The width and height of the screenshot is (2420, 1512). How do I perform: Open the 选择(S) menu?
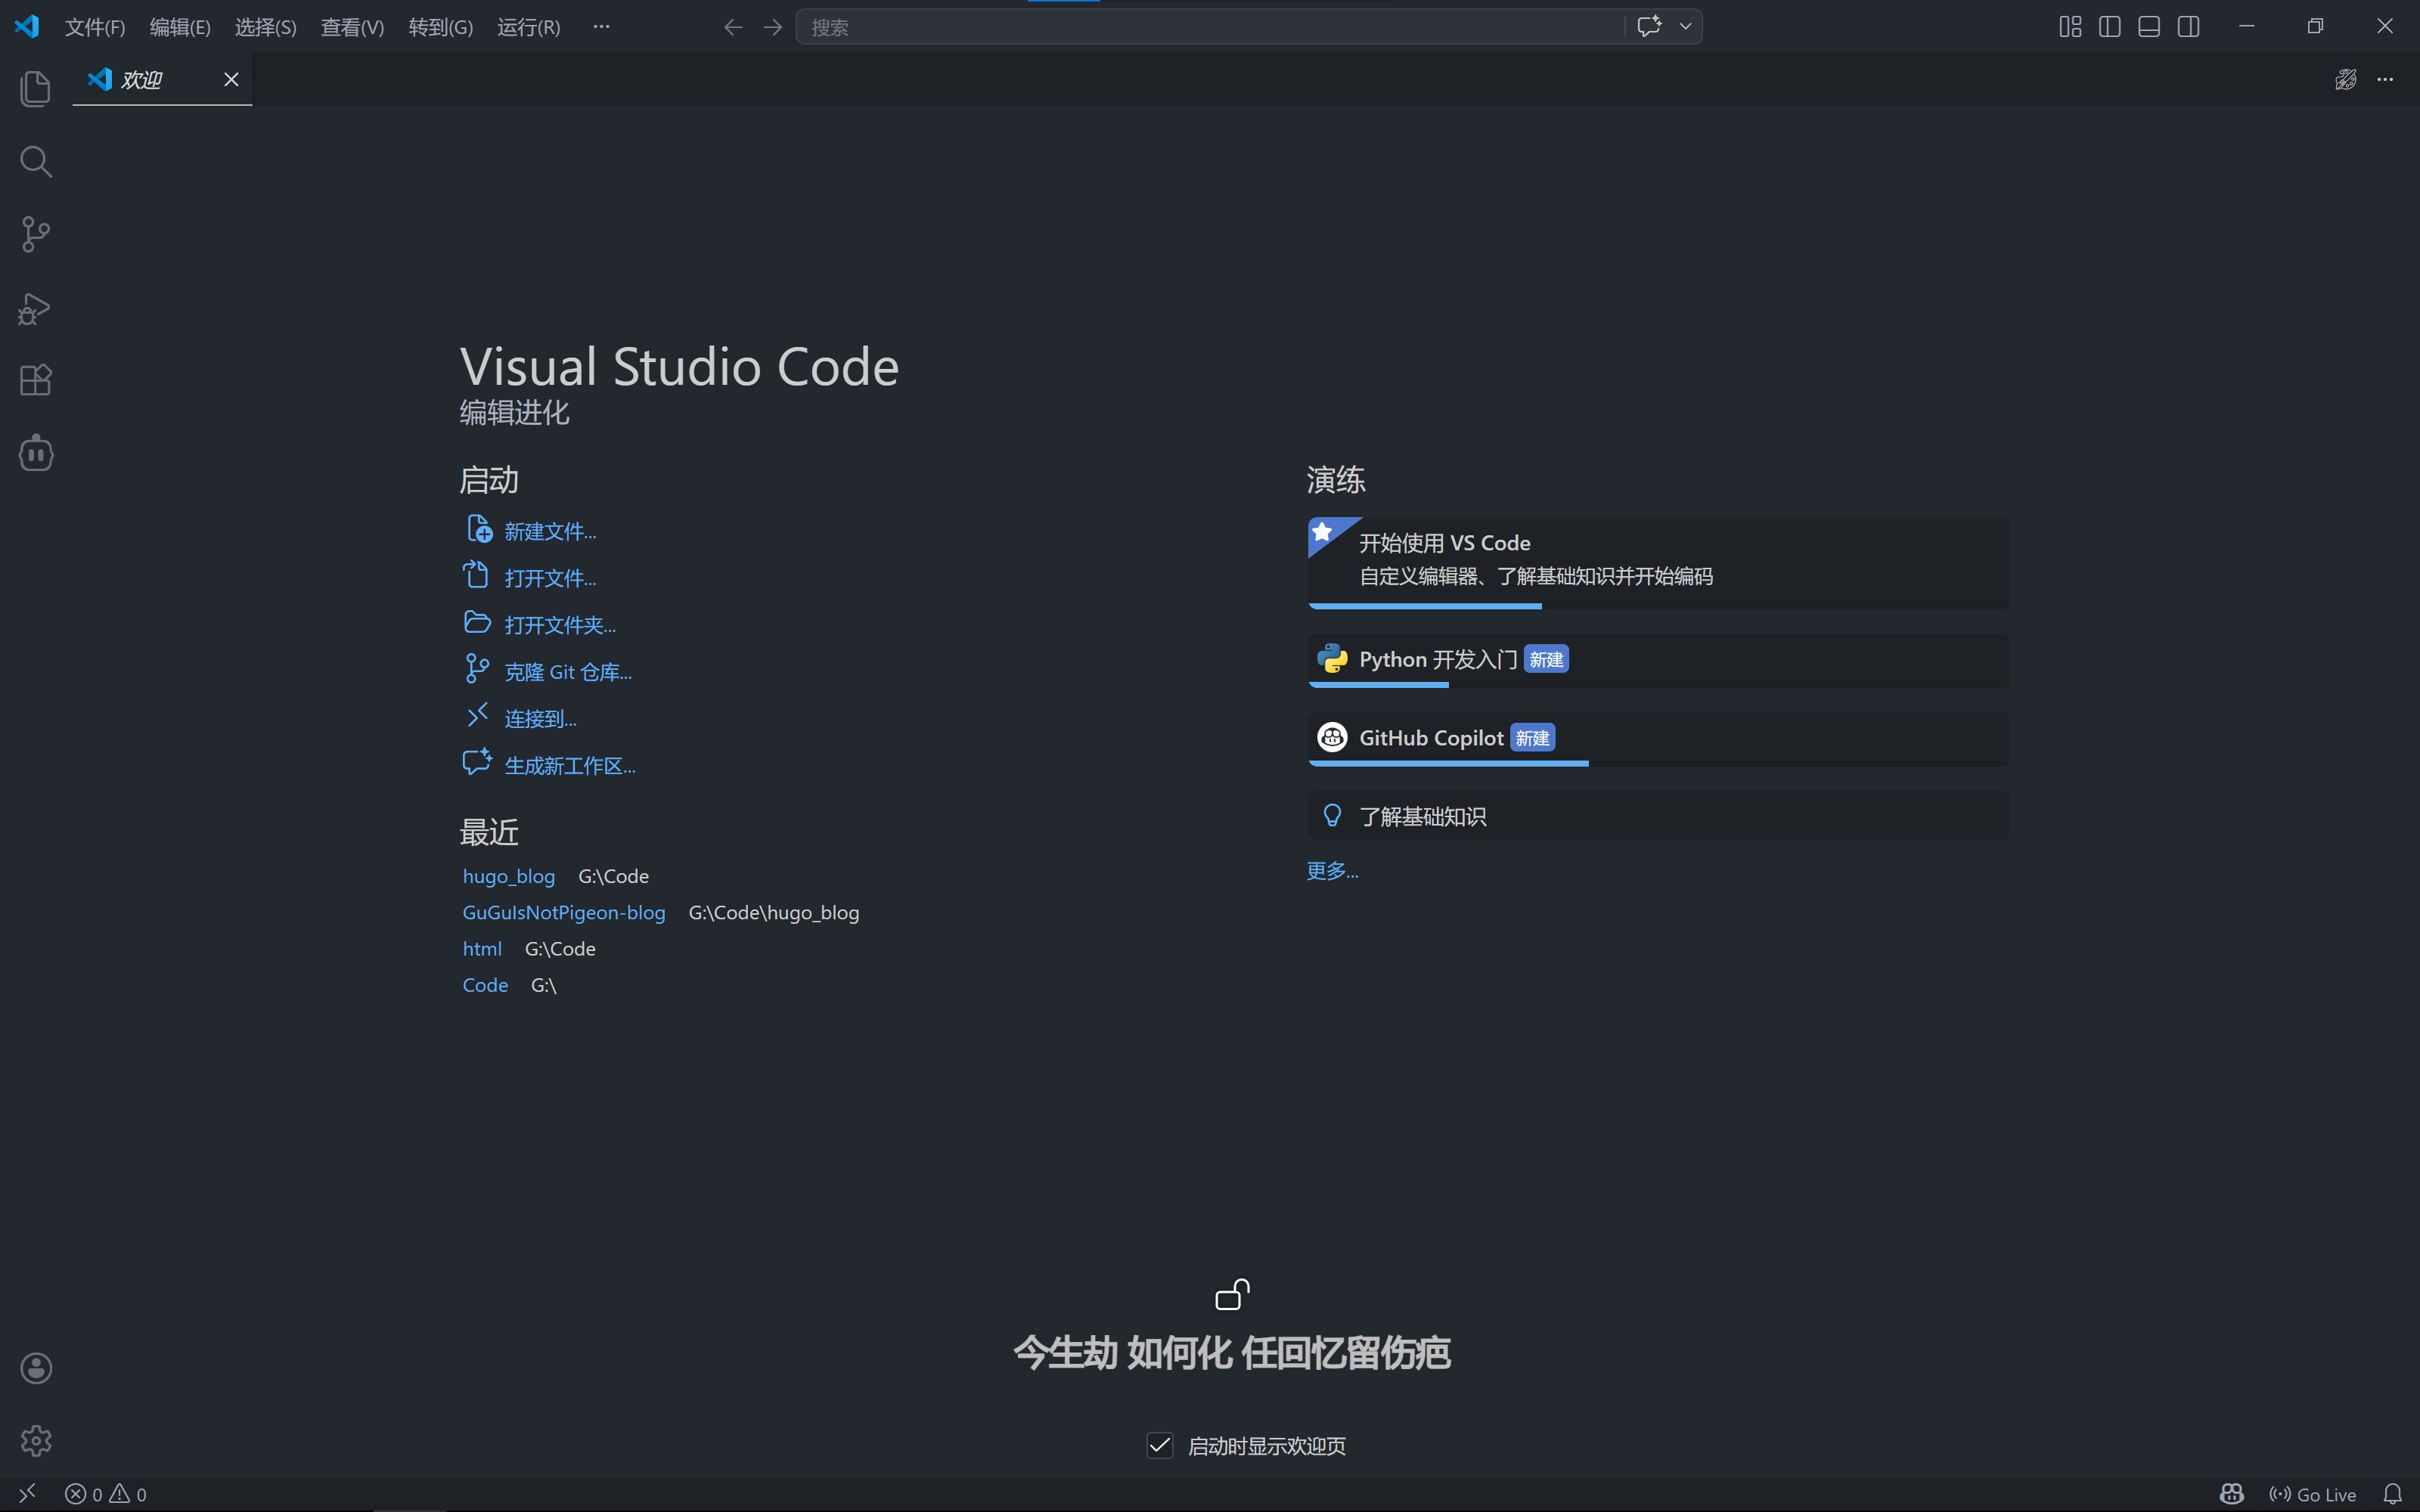click(265, 27)
